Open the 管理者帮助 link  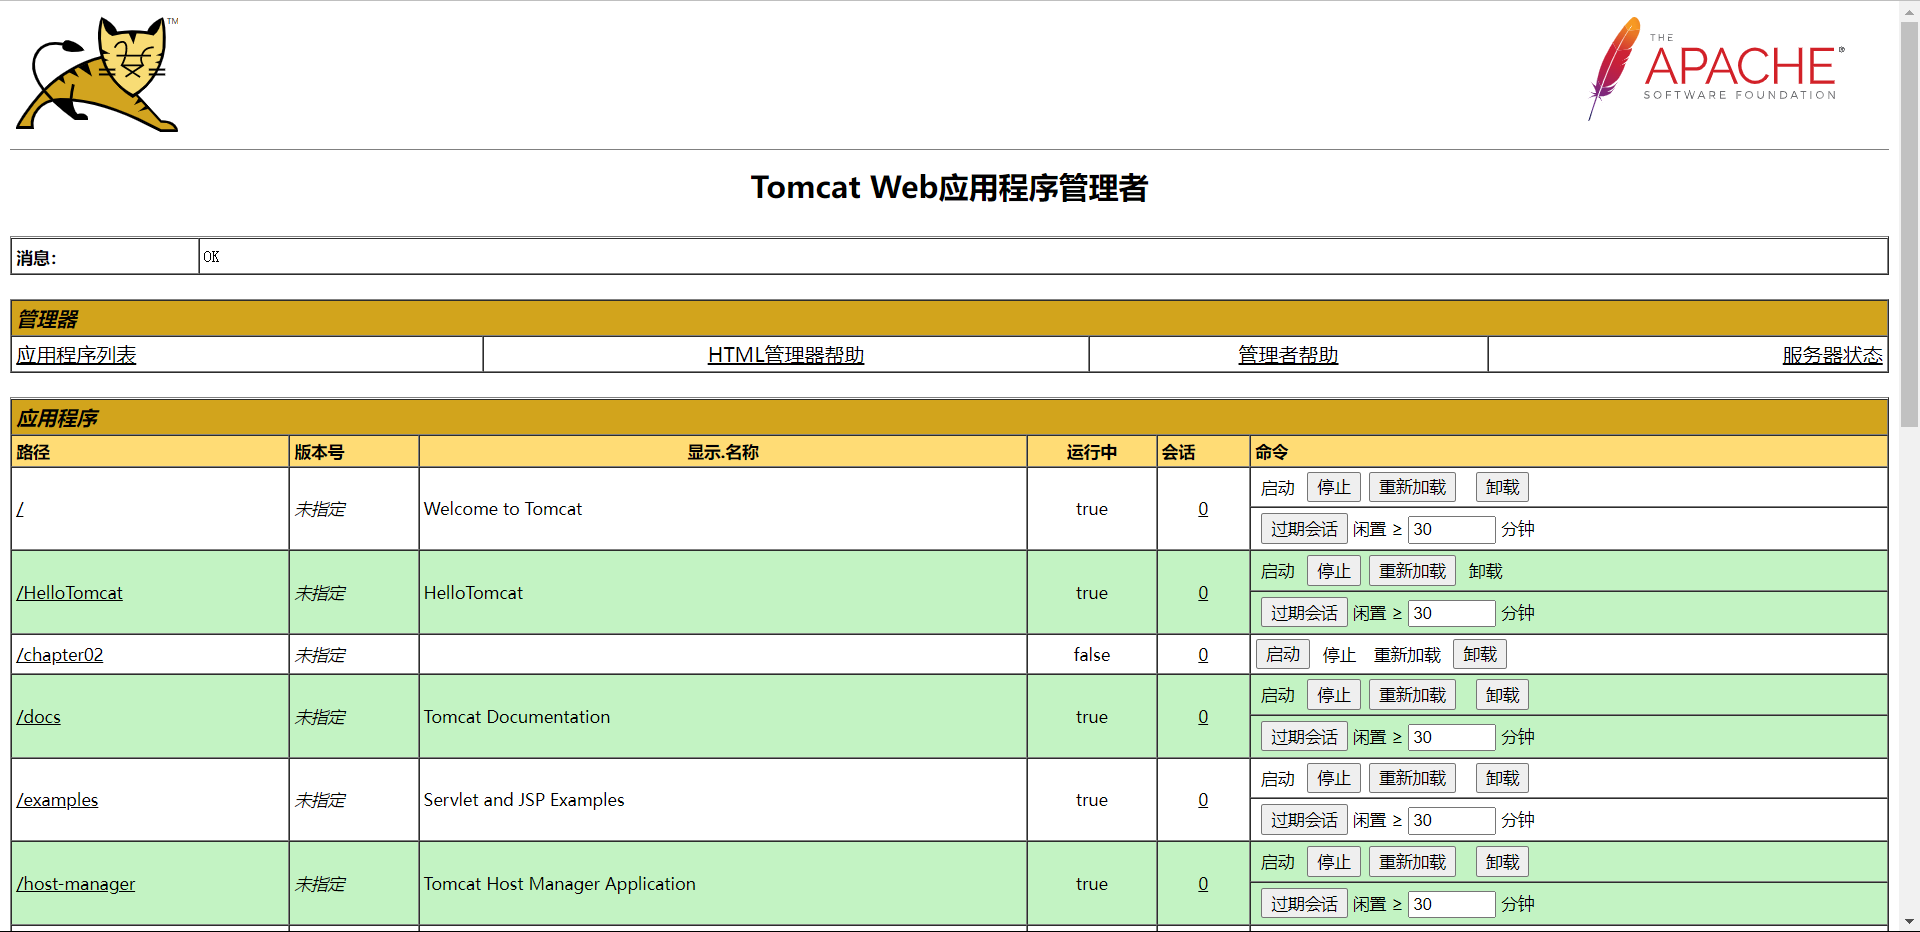point(1288,355)
